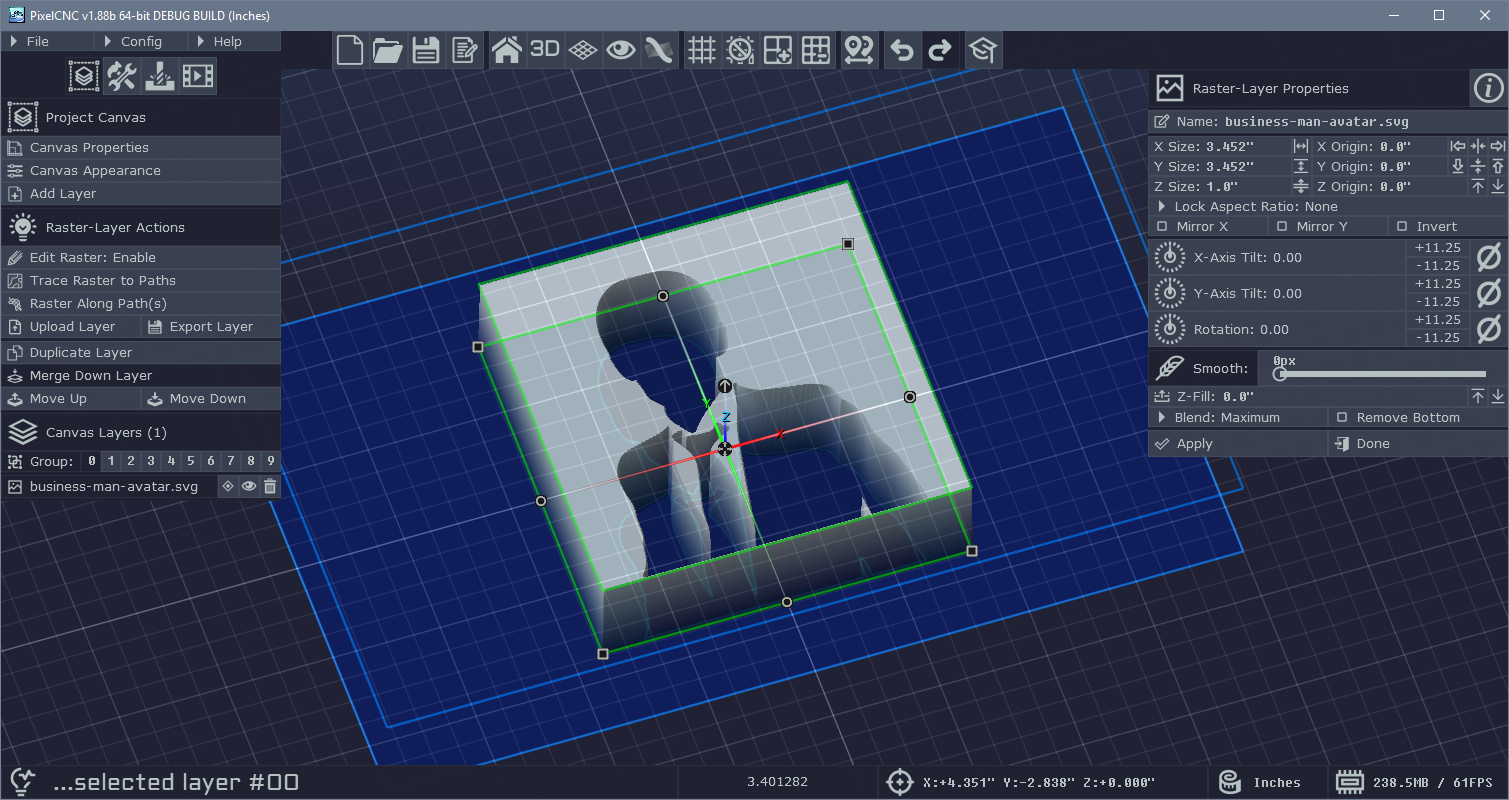This screenshot has width=1509, height=800.
Task: Open the File menu
Action: pyautogui.click(x=47, y=41)
